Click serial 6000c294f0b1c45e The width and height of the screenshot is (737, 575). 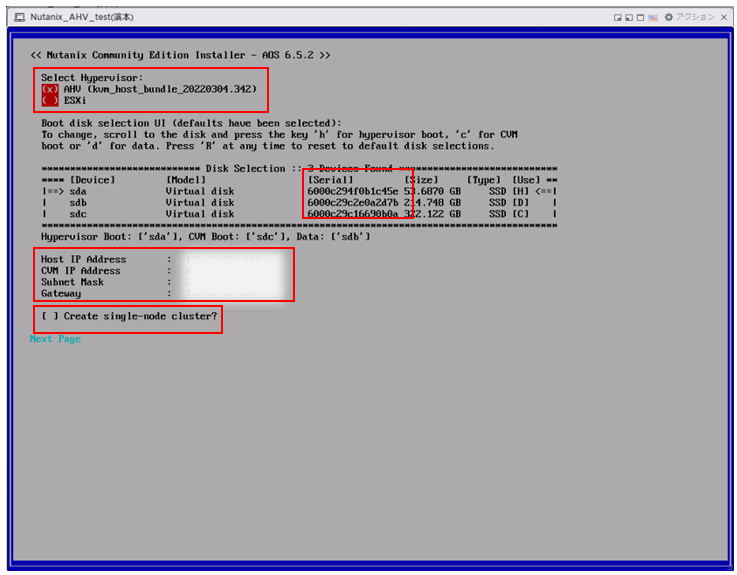click(x=353, y=191)
